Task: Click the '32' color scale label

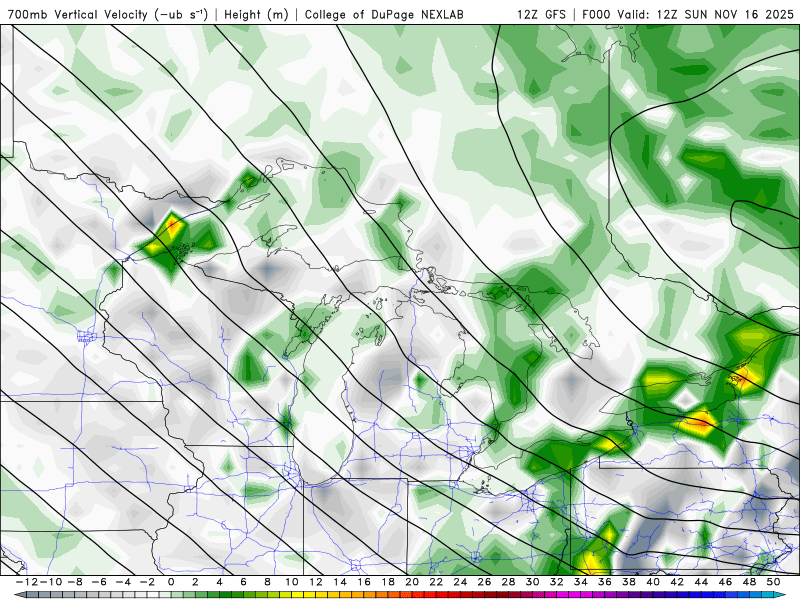Action: pos(557,582)
